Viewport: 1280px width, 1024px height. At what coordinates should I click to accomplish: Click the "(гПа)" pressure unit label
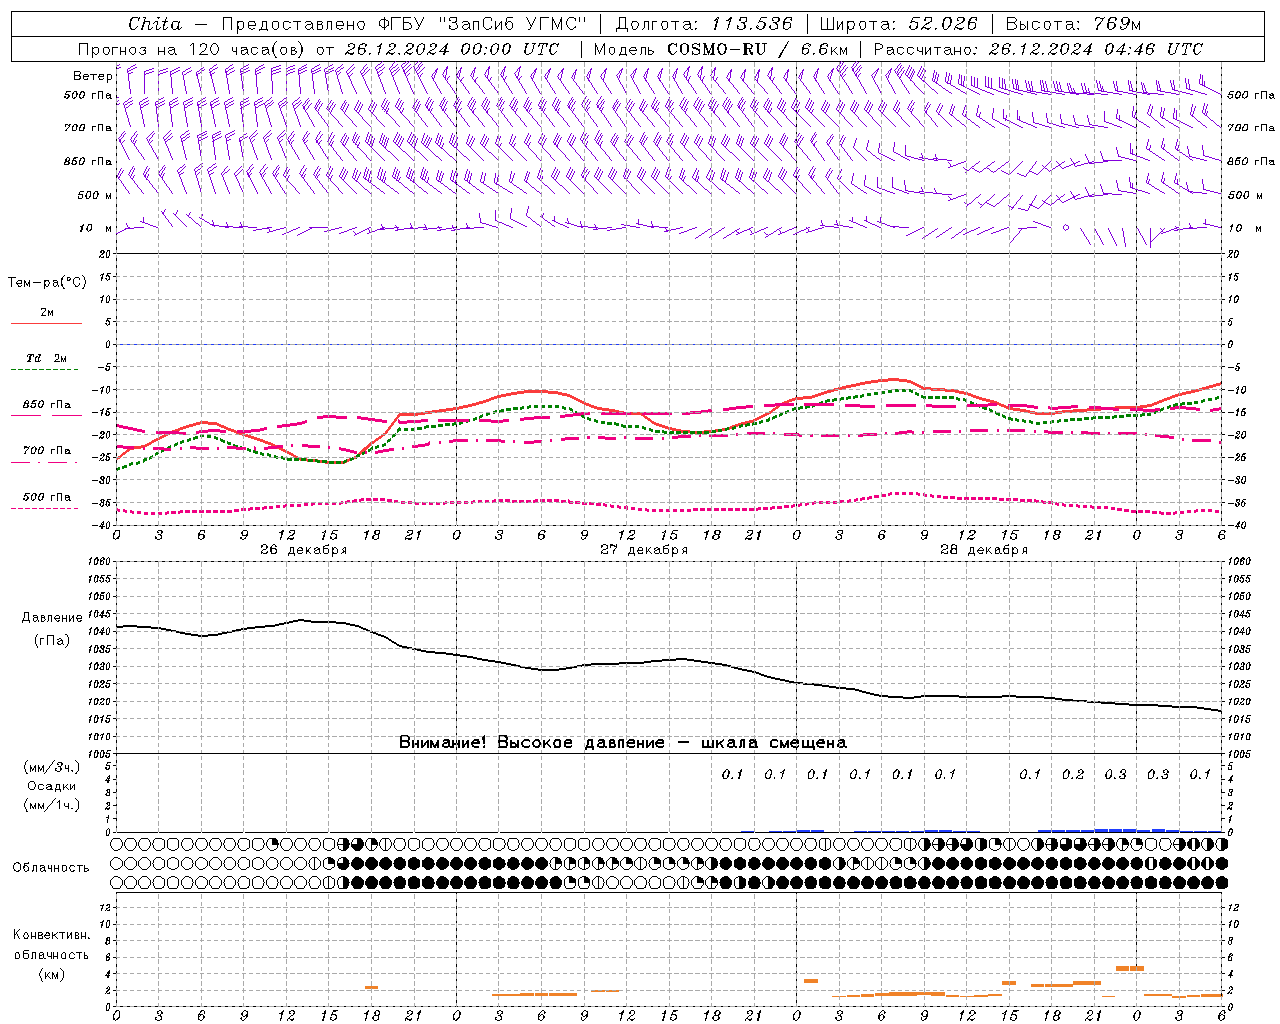[x=52, y=640]
